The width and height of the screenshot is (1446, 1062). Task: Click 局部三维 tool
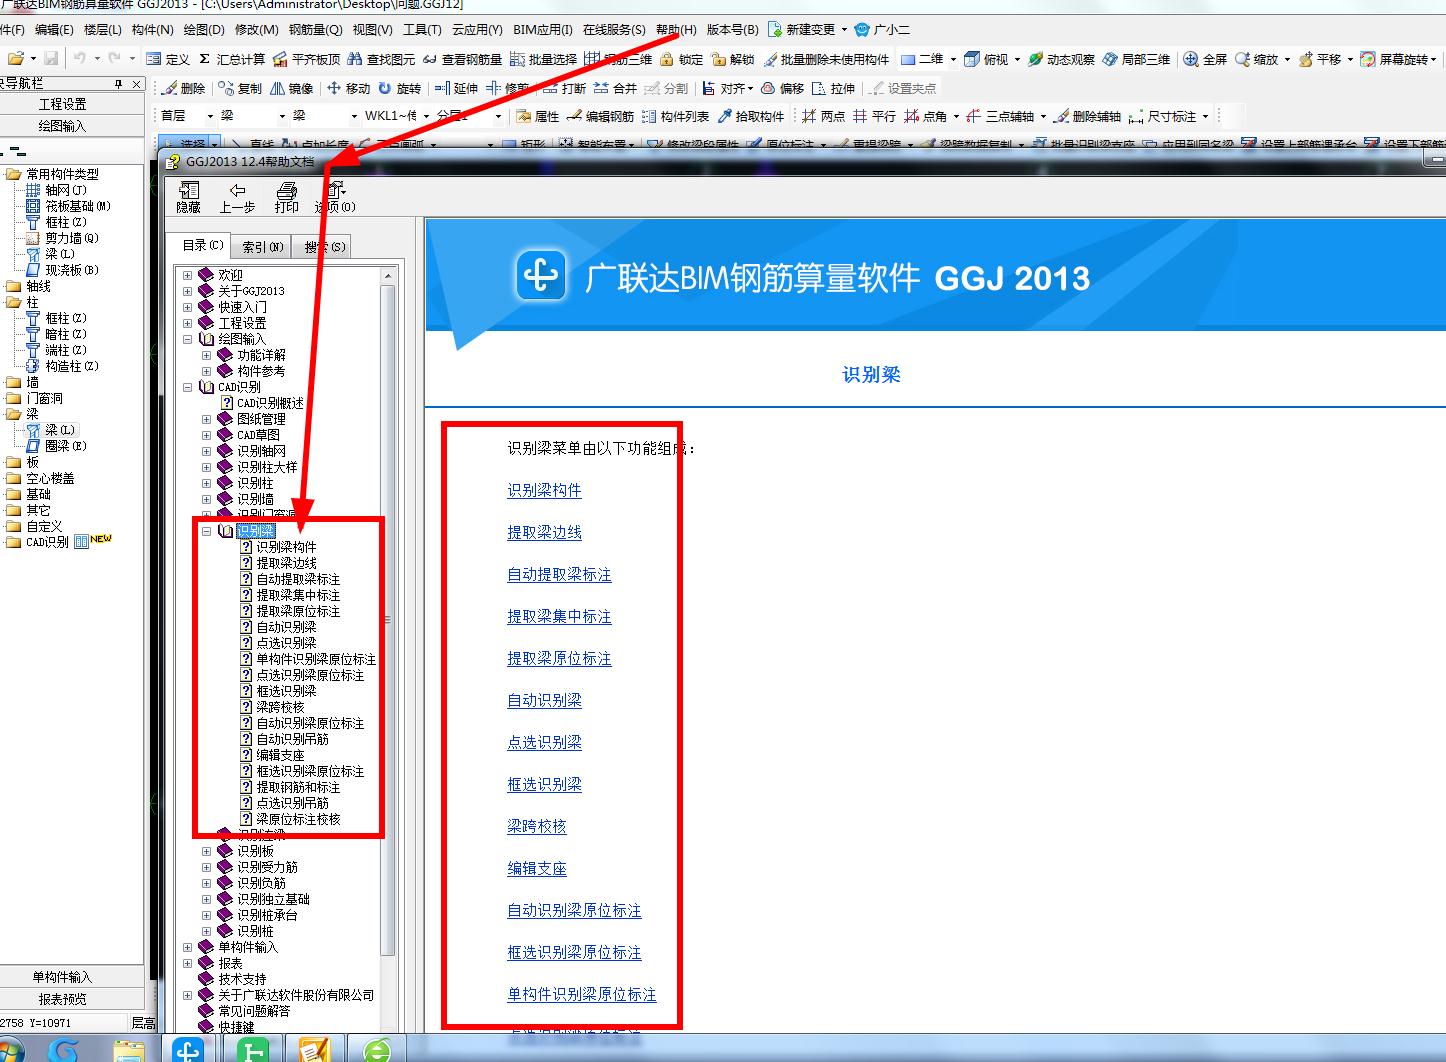pyautogui.click(x=1136, y=59)
